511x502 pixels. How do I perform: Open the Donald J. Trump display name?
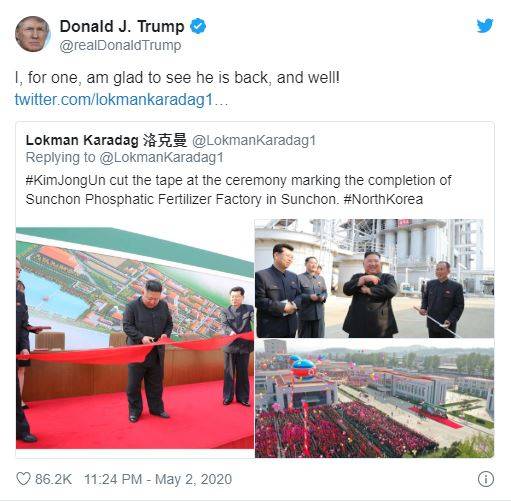click(122, 26)
